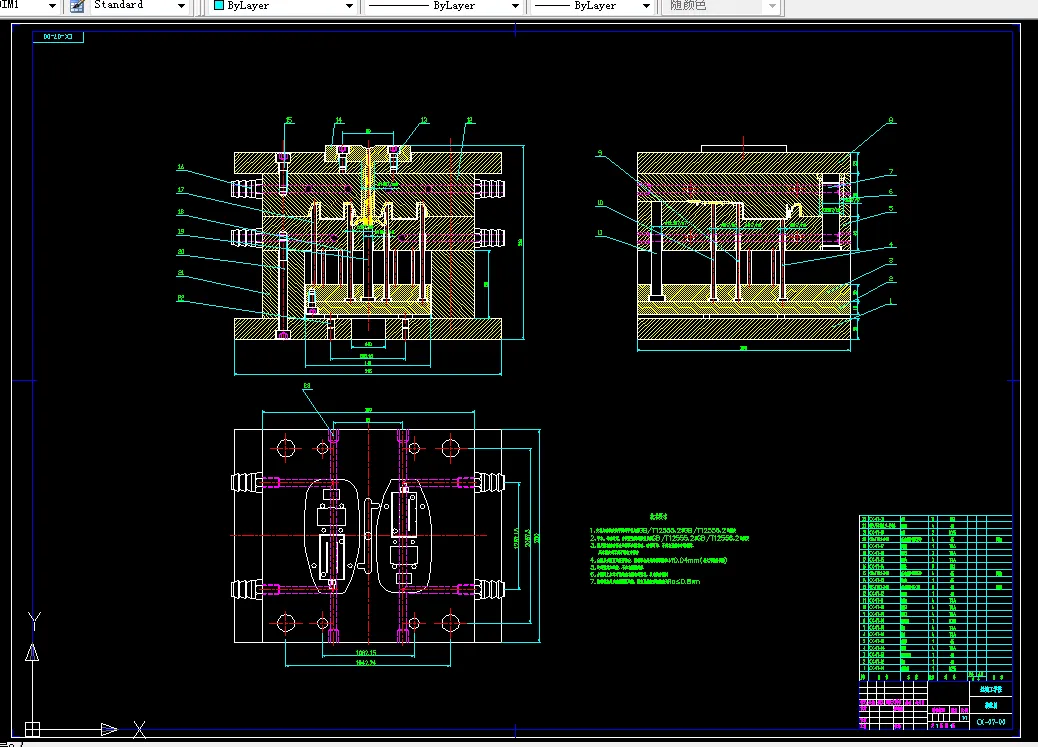Select part balloon number 5 in side view

point(891,209)
